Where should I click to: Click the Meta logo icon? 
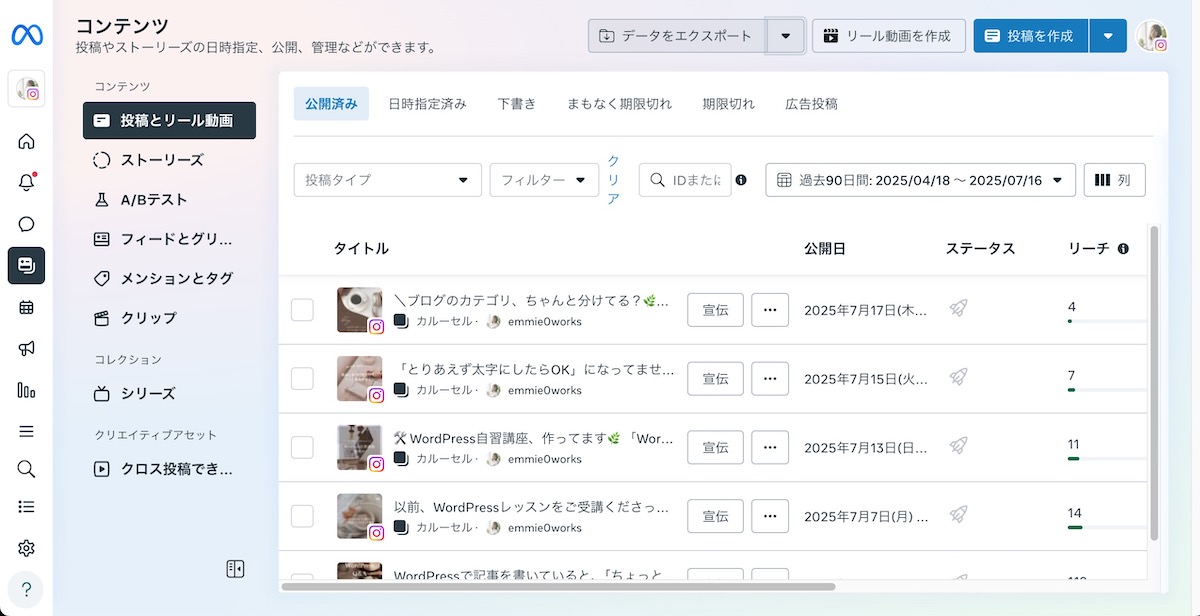coord(27,35)
